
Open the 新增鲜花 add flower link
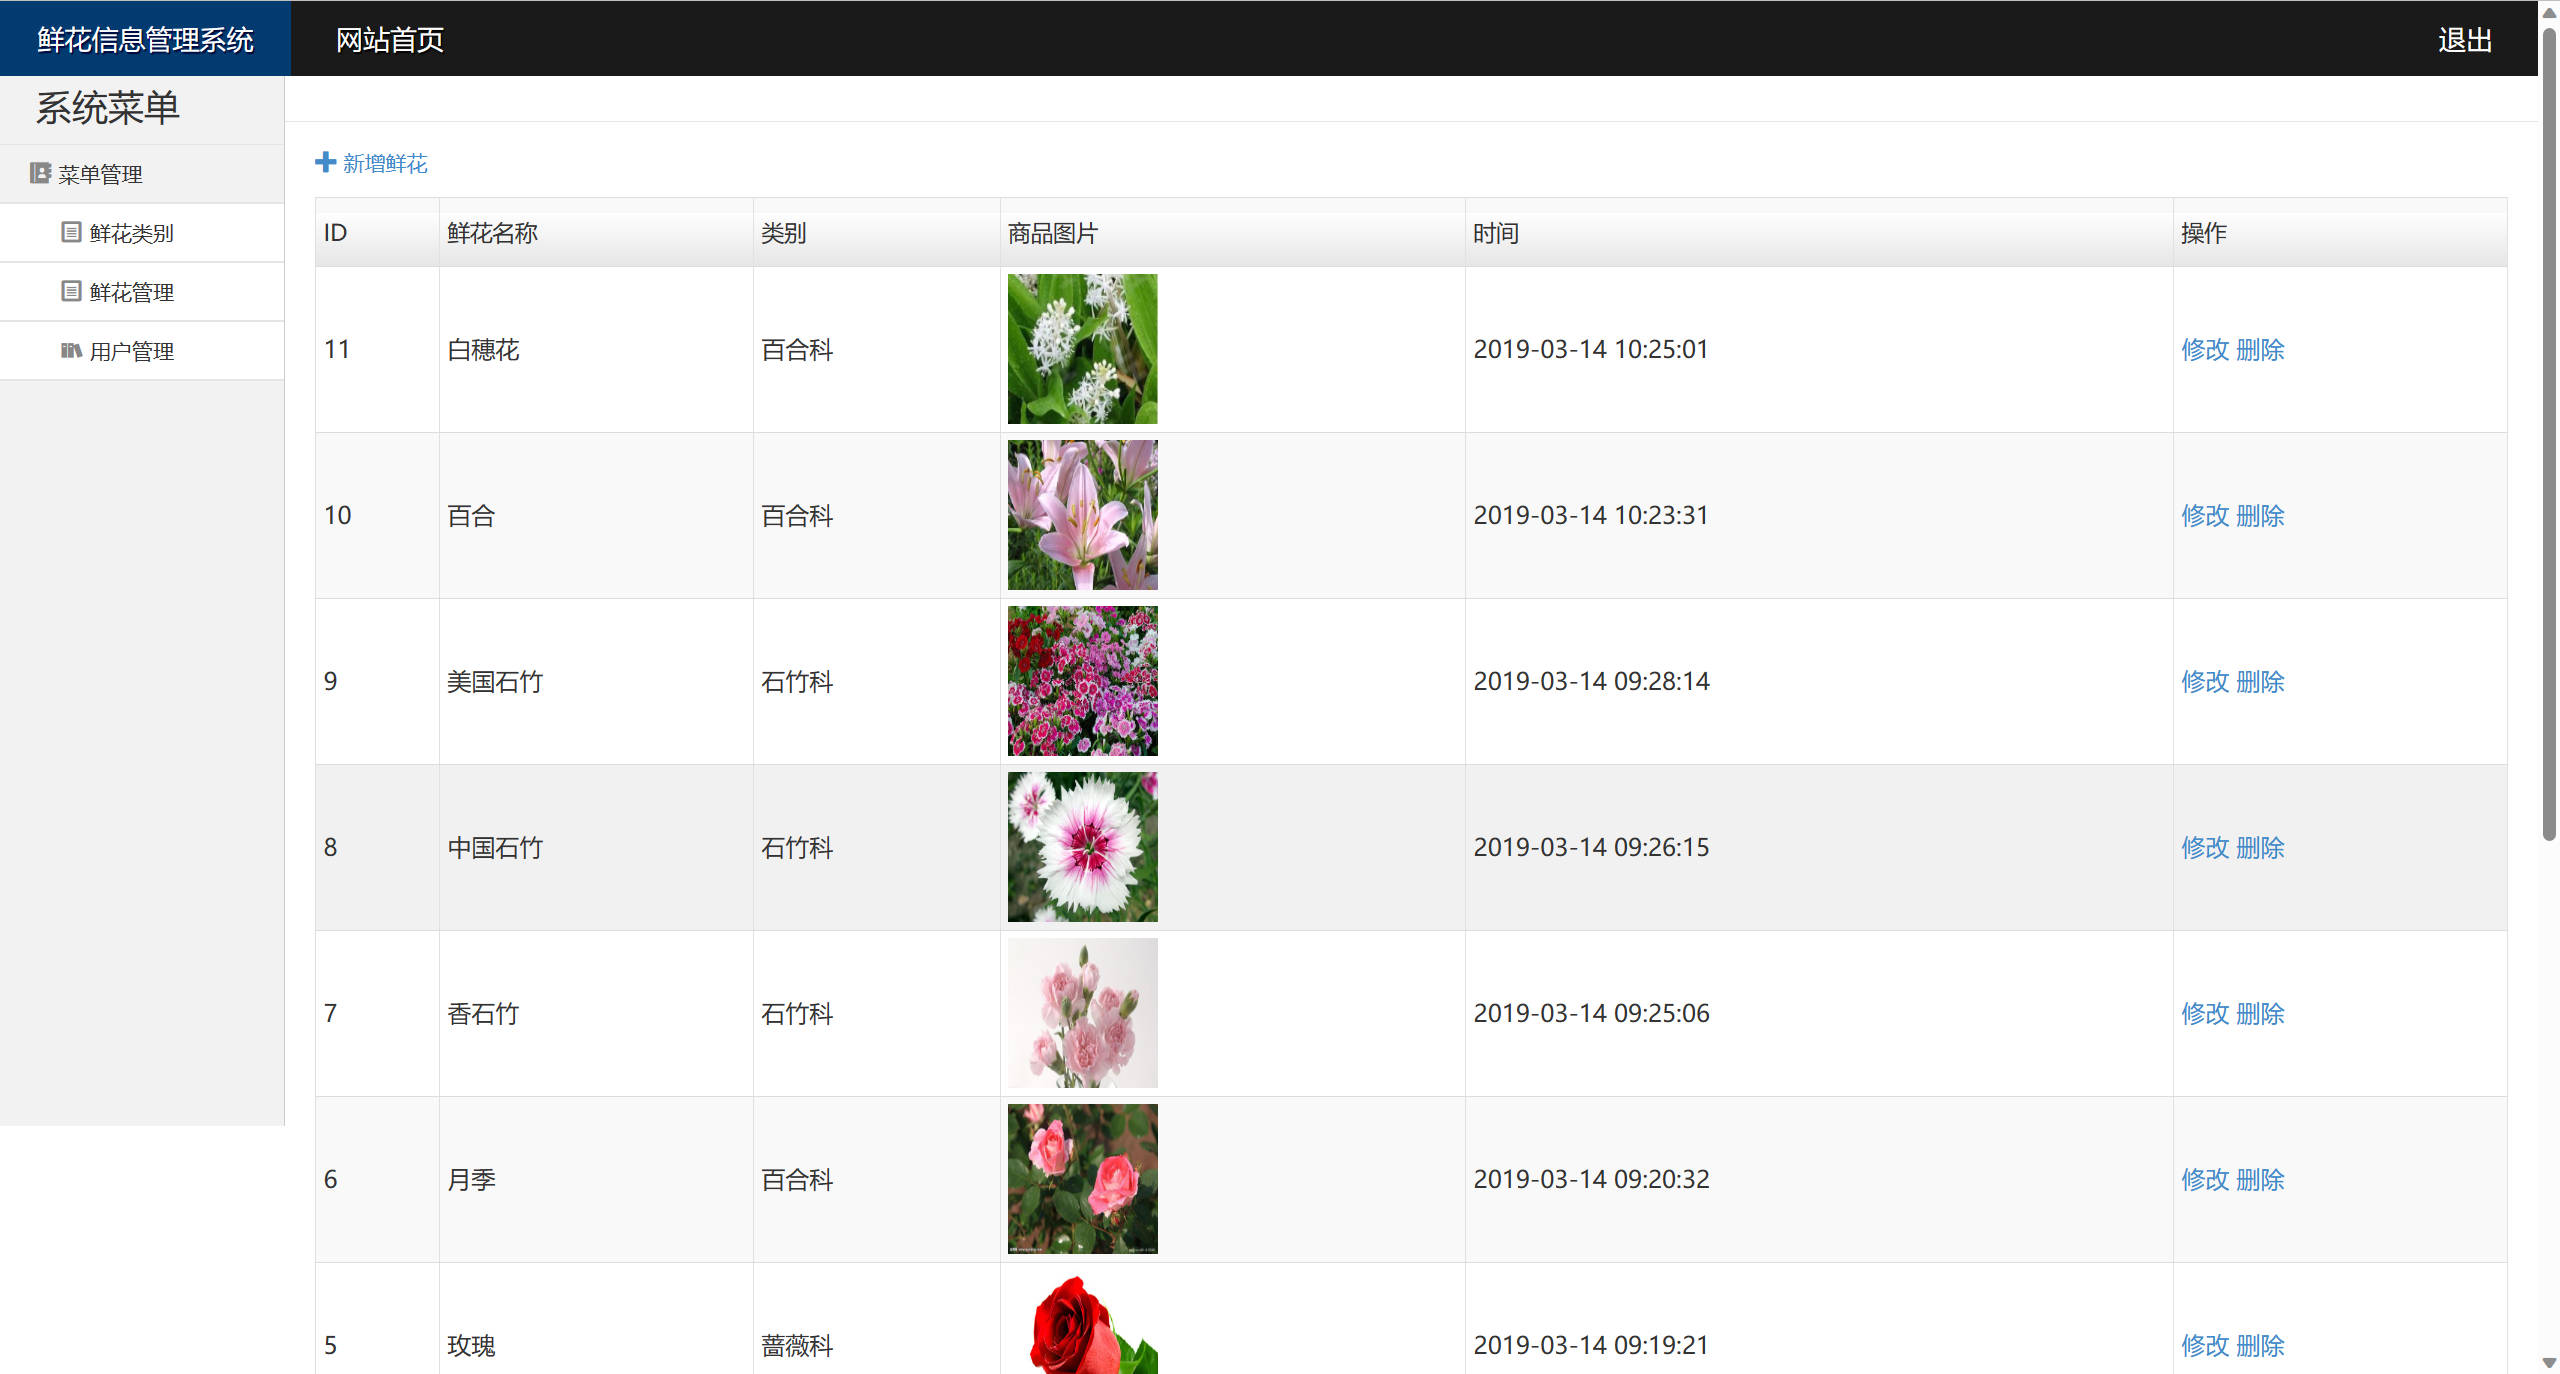click(385, 163)
